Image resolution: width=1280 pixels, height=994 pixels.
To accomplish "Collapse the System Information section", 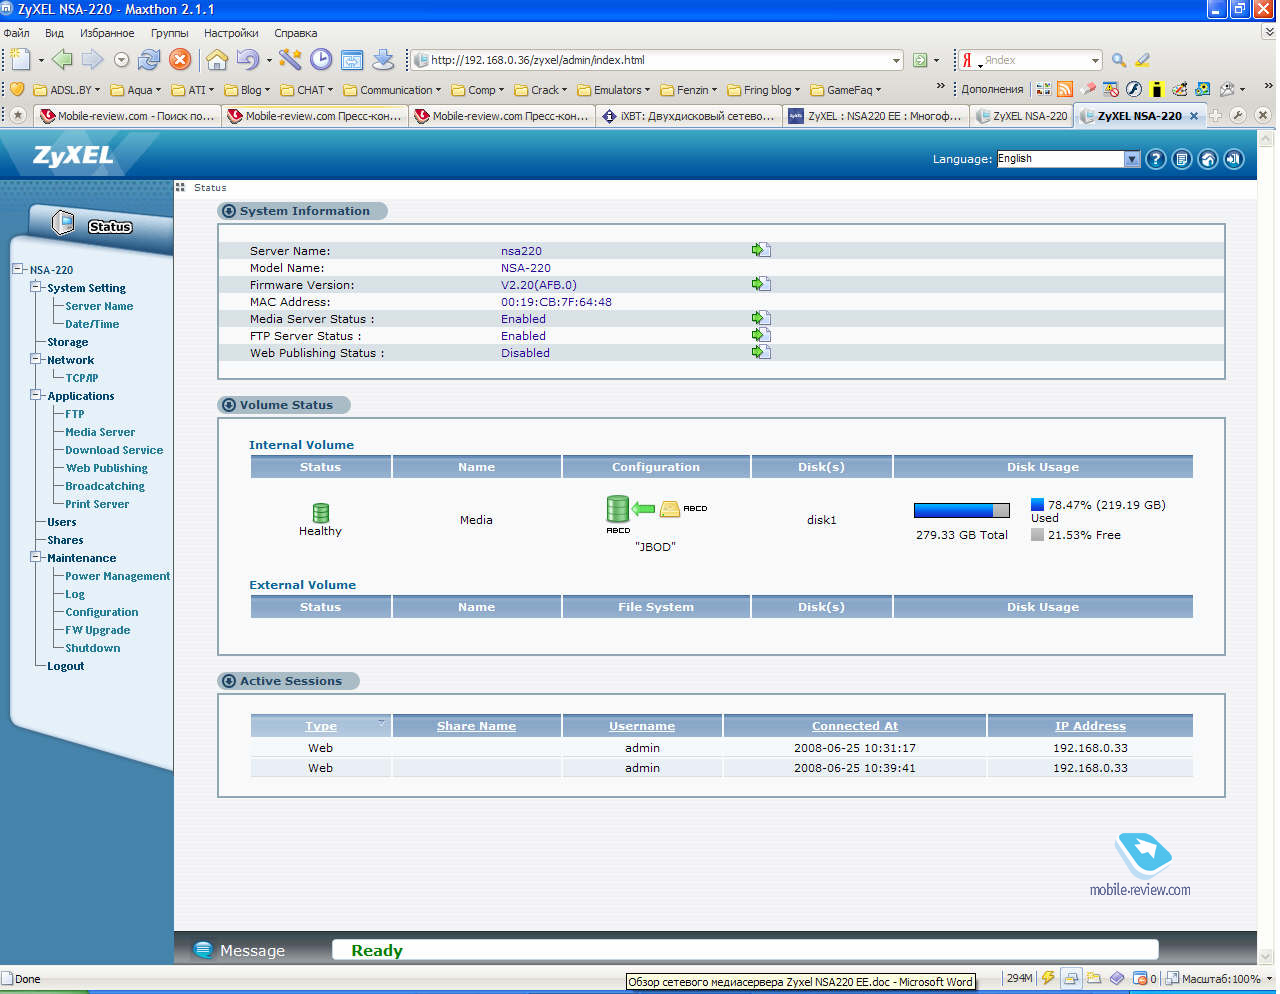I will pos(229,211).
